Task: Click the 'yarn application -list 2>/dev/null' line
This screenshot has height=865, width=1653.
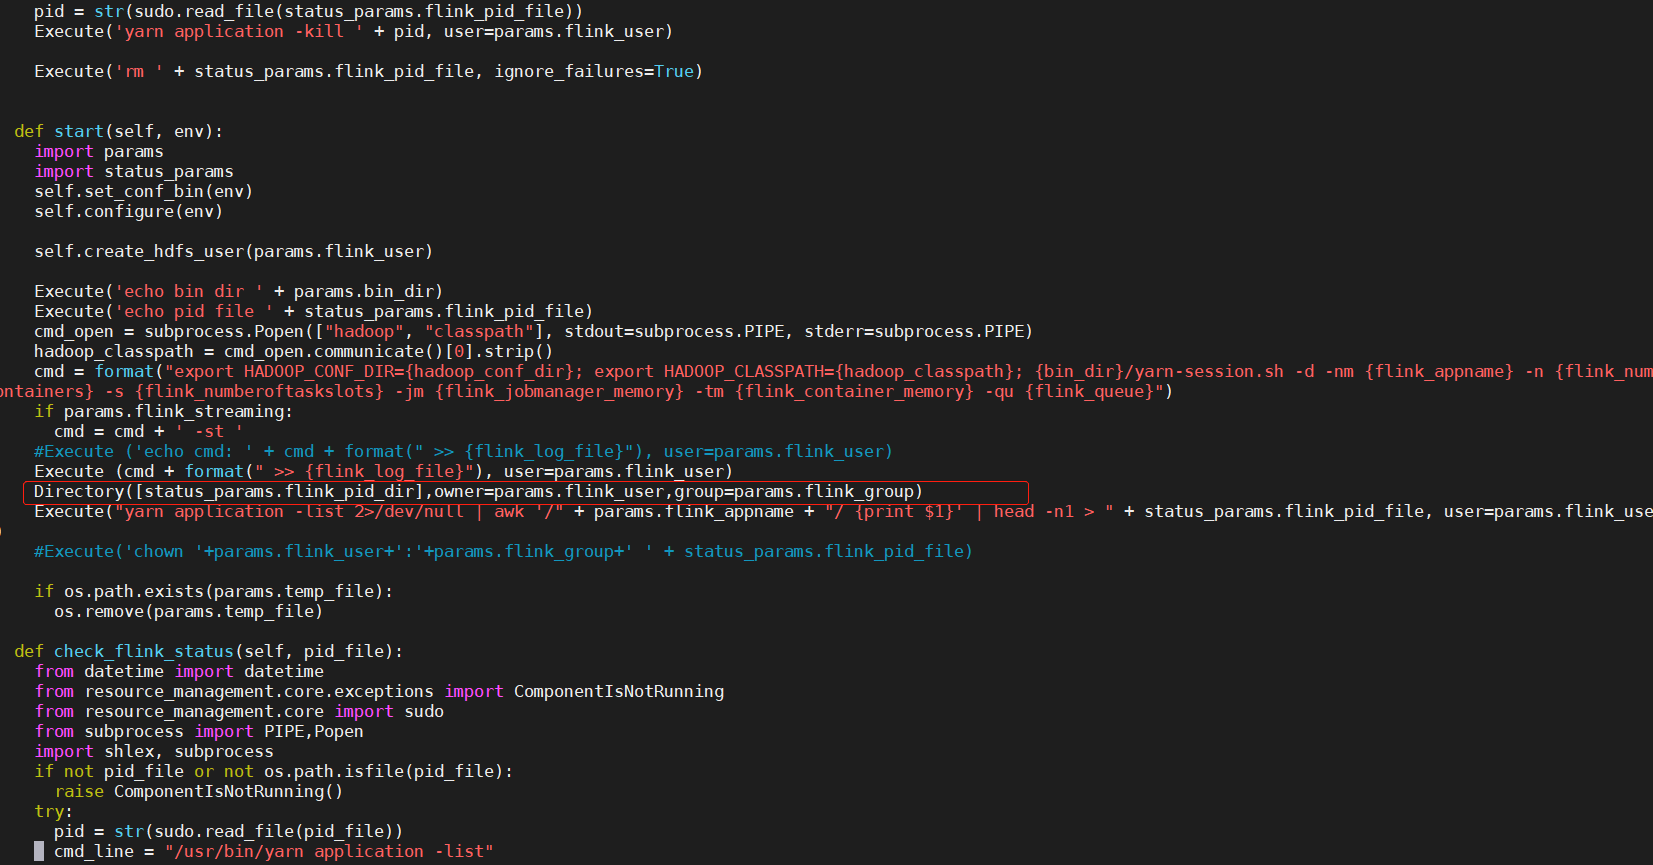Action: pos(843,511)
